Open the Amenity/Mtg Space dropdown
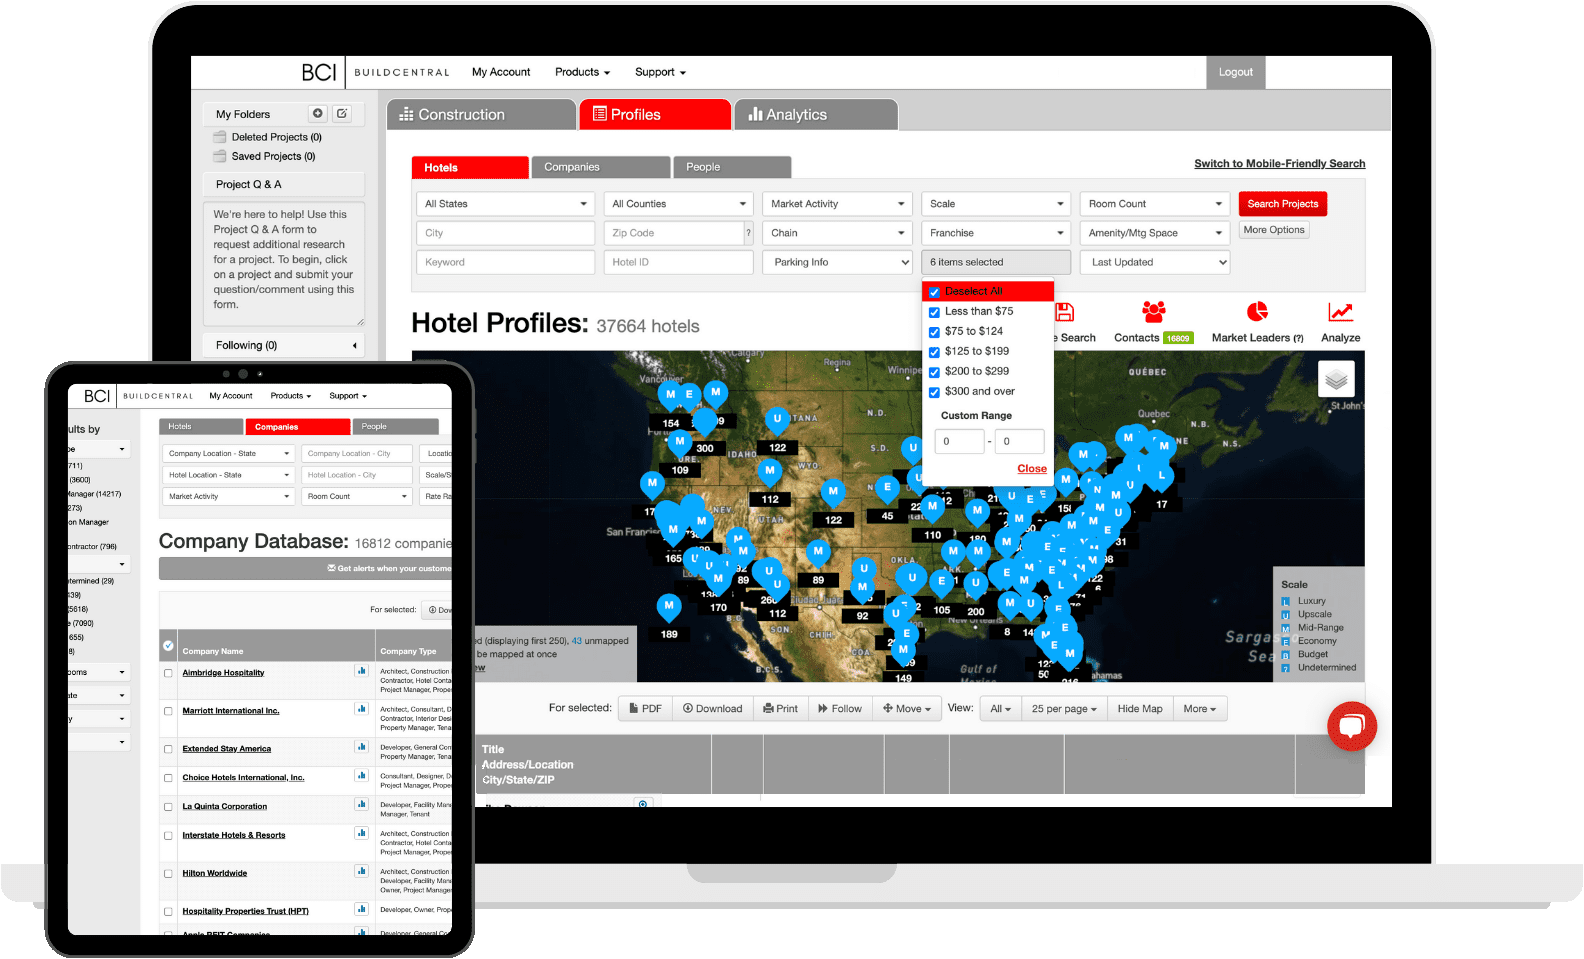 (x=1154, y=233)
